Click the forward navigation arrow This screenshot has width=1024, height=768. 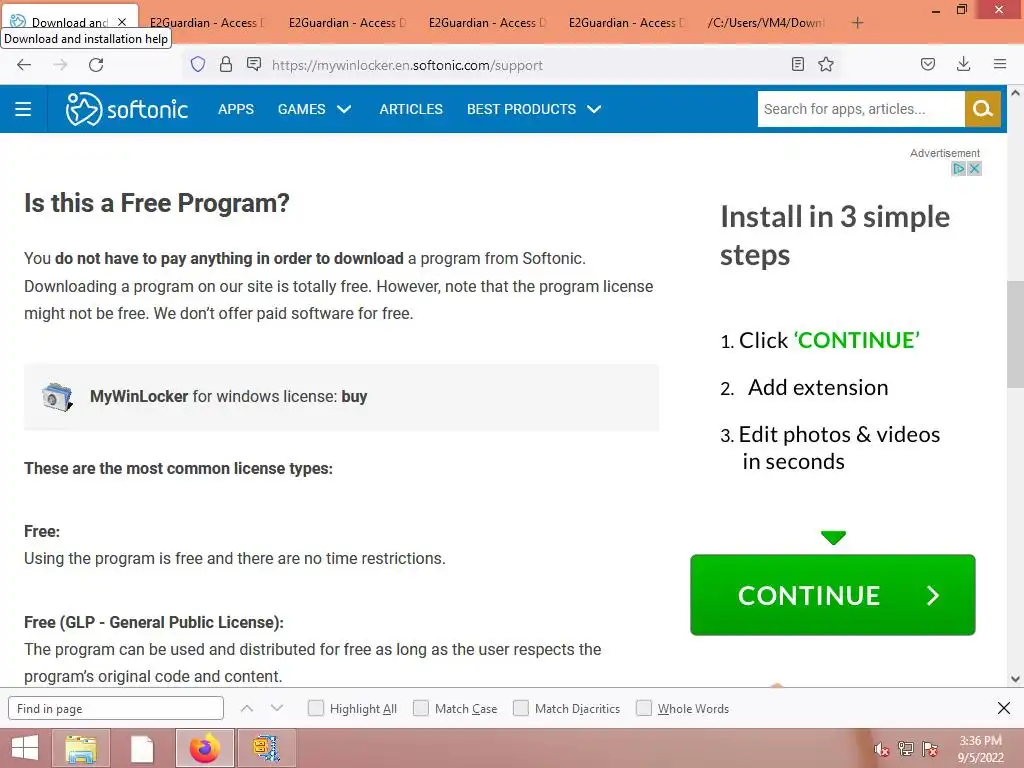tap(60, 65)
